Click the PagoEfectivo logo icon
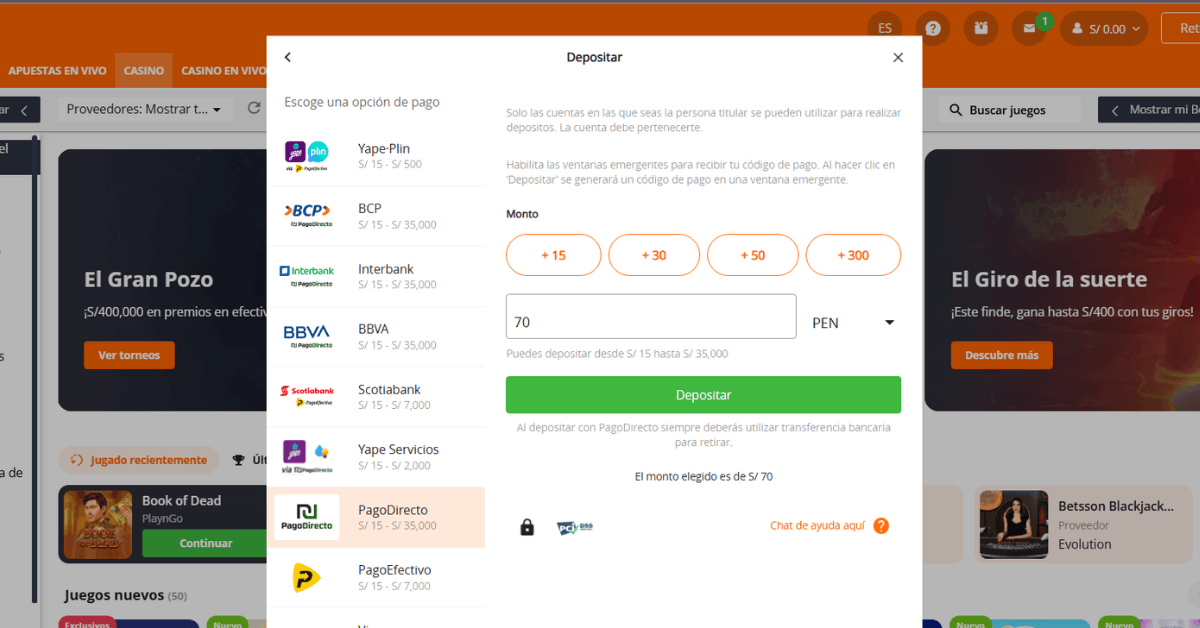Viewport: 1200px width, 628px height. (306, 577)
